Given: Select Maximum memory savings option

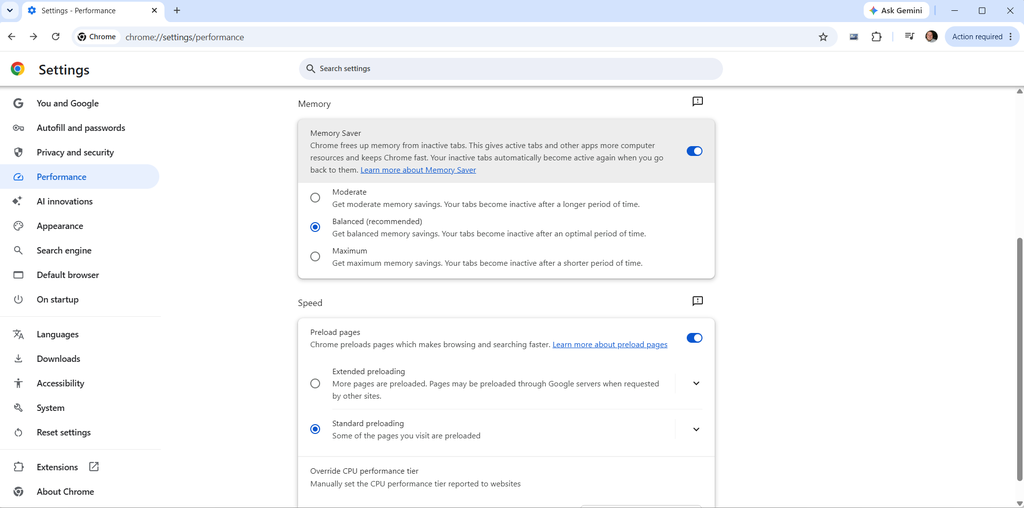Looking at the screenshot, I should point(315,257).
